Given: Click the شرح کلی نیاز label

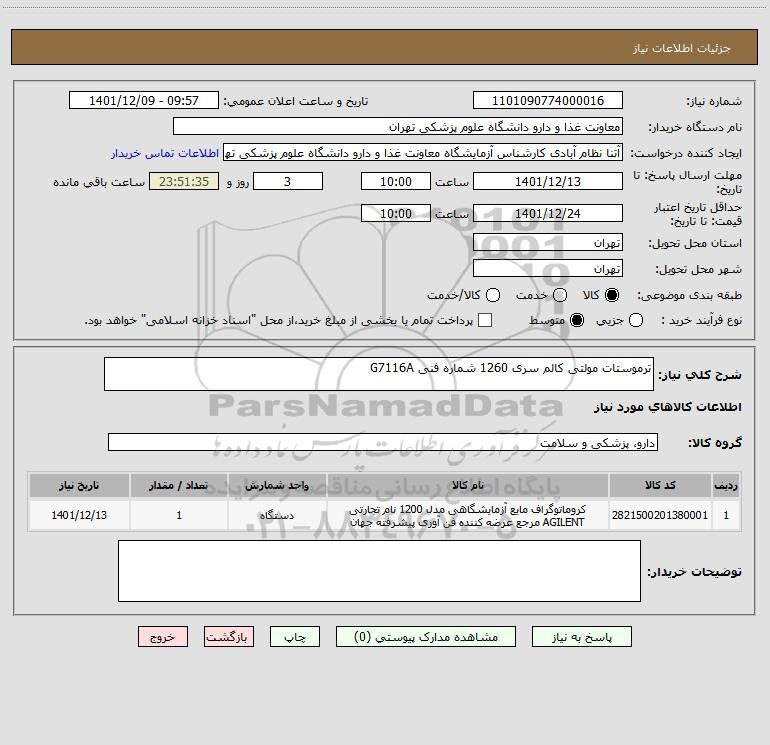Looking at the screenshot, I should pos(700,375).
